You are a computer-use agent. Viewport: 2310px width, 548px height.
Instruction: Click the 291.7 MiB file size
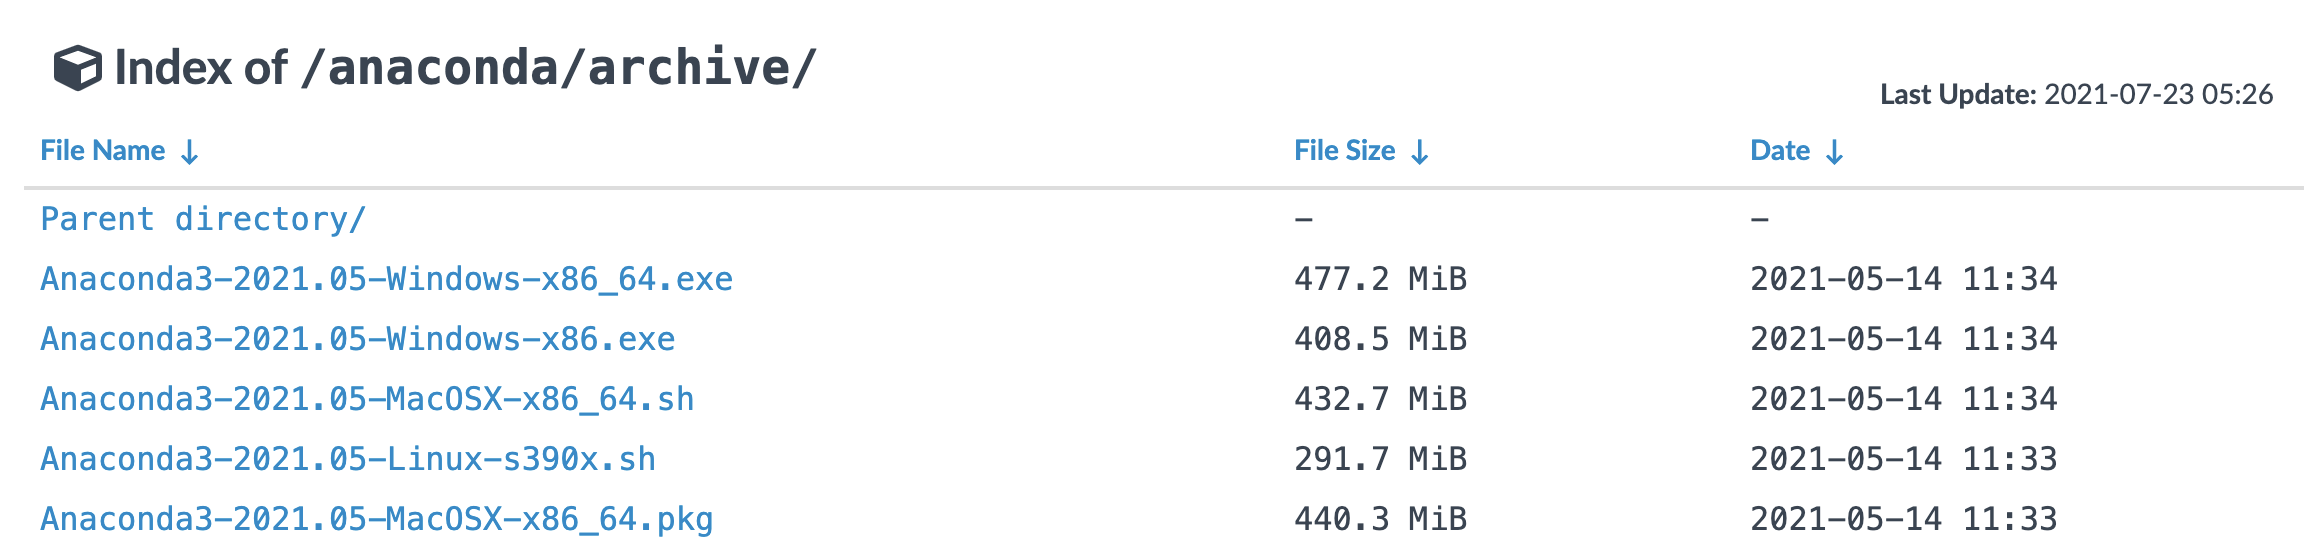[1380, 459]
